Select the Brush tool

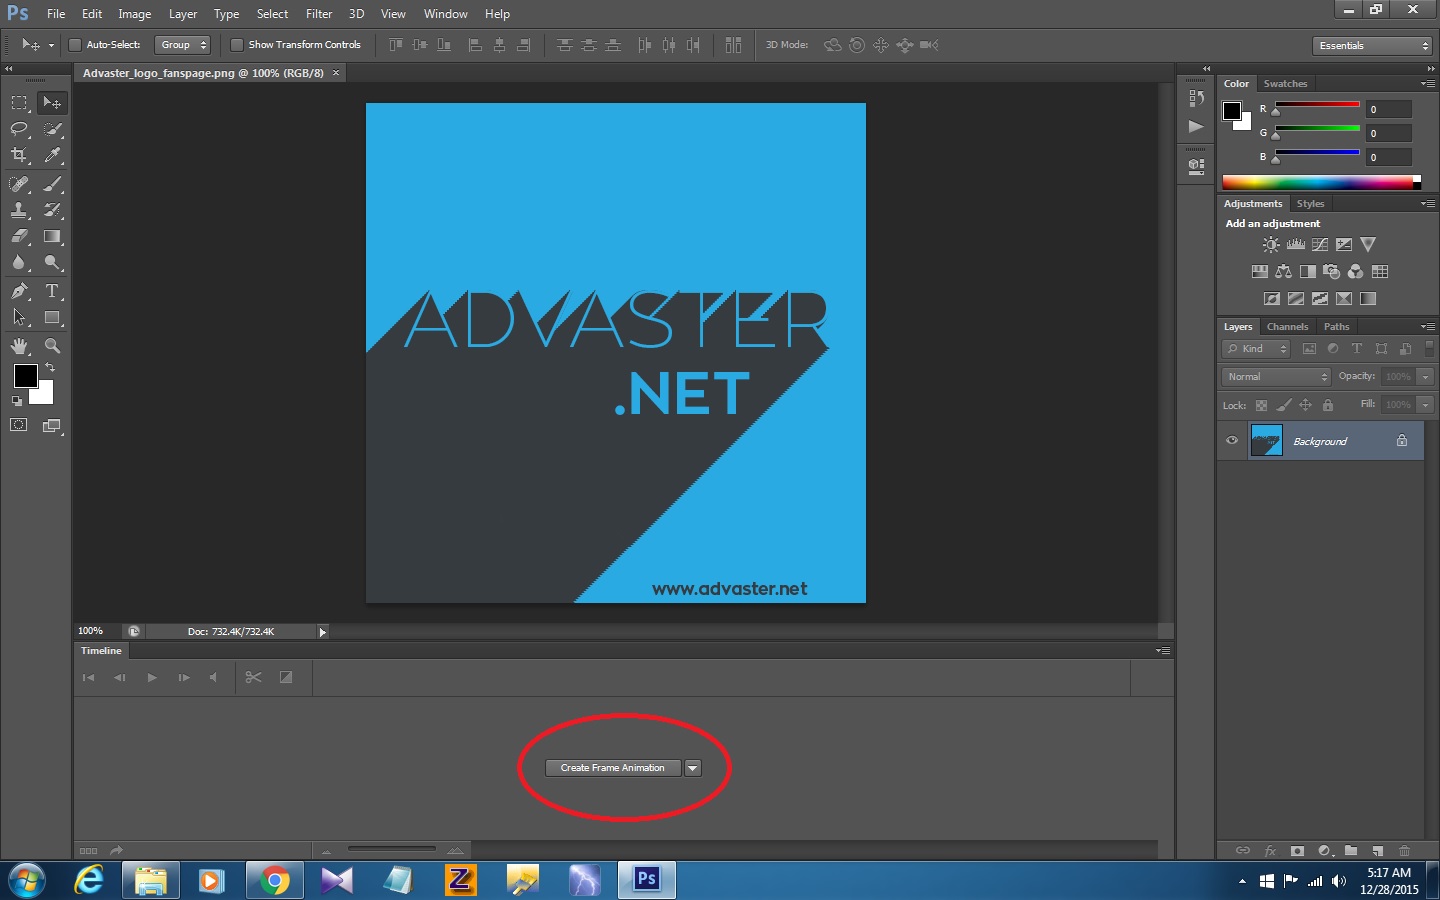pyautogui.click(x=52, y=183)
